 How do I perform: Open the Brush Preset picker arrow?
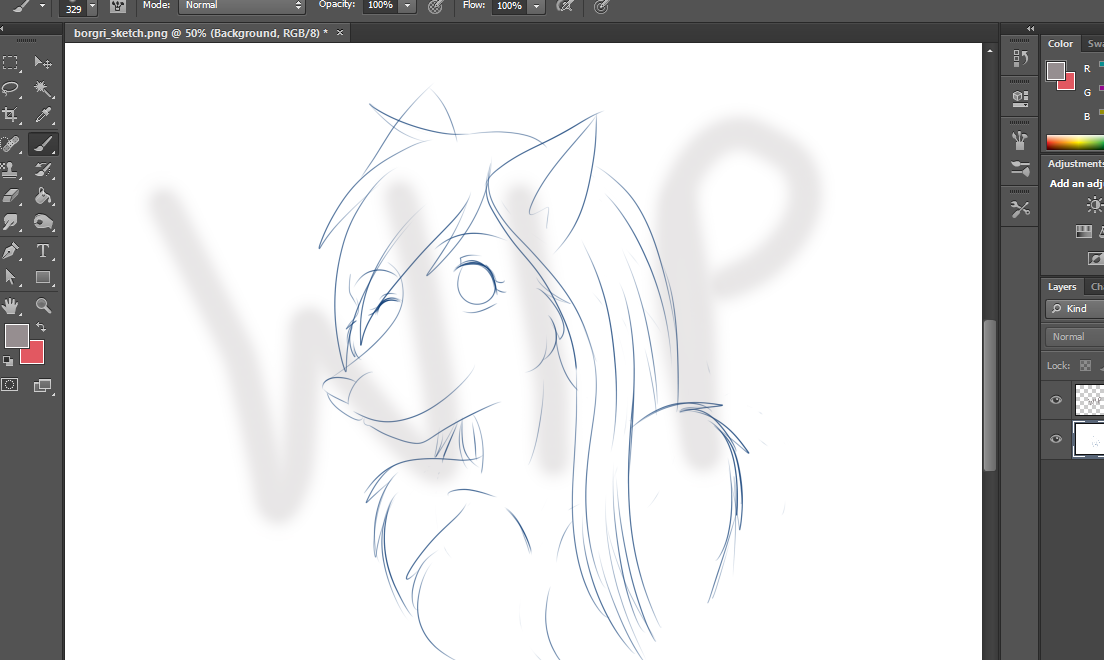(x=92, y=7)
